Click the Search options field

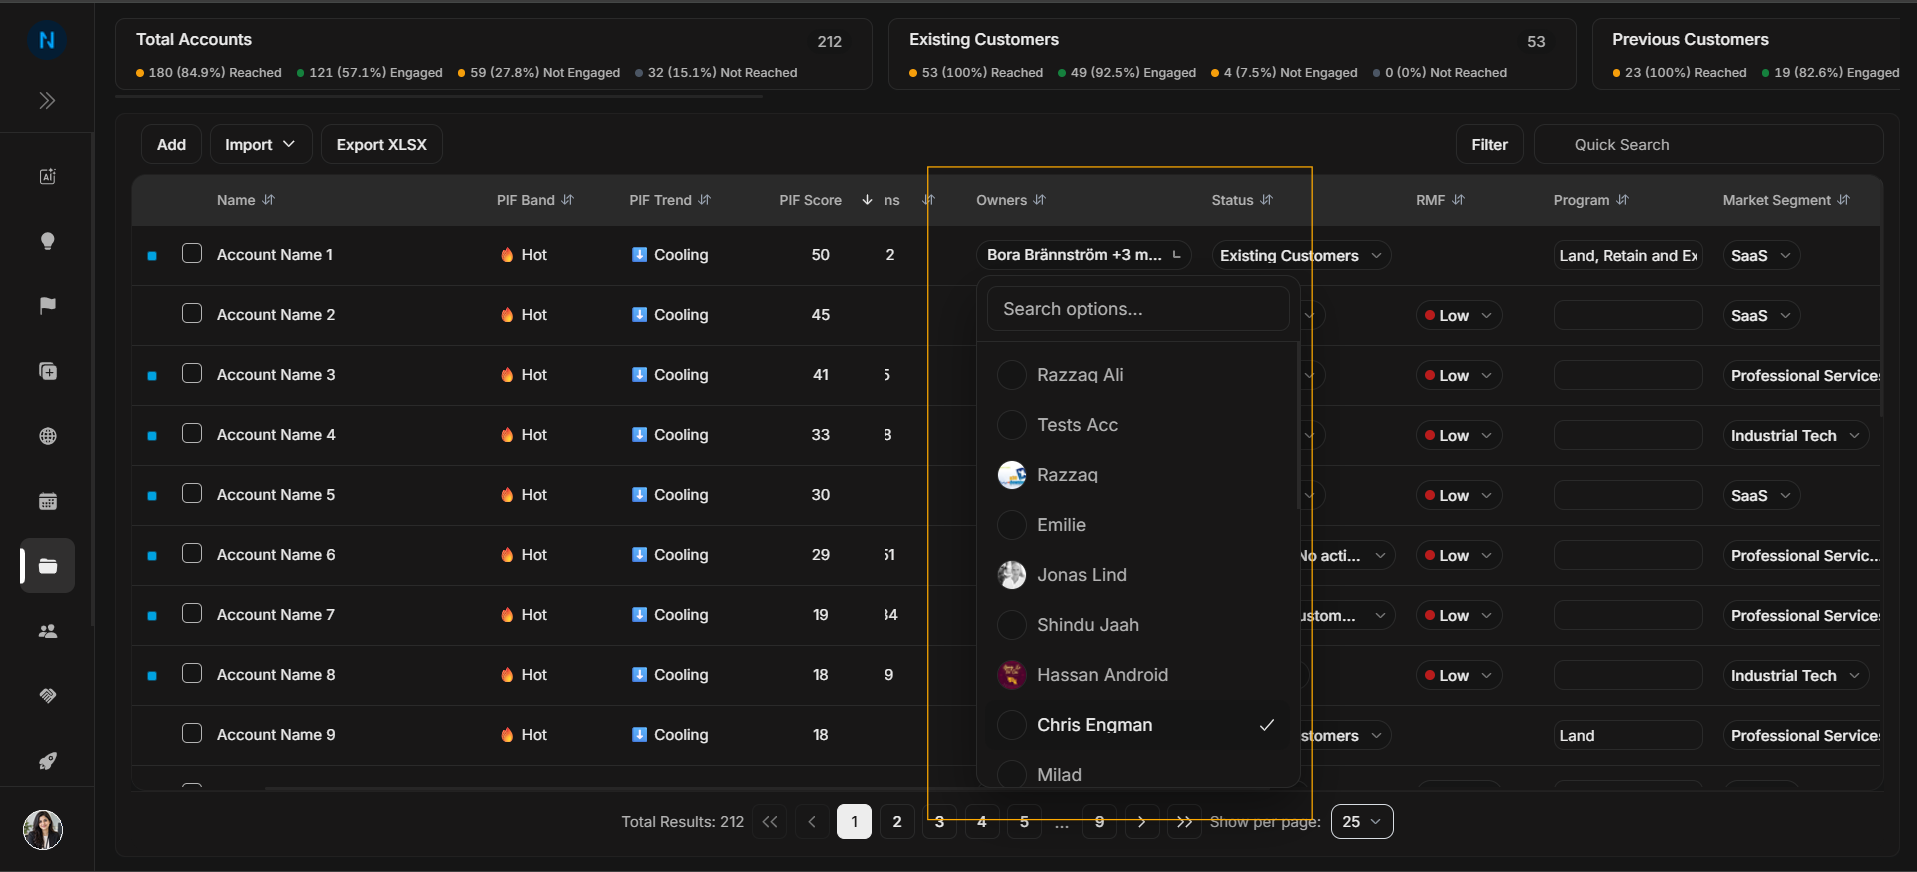[1138, 309]
